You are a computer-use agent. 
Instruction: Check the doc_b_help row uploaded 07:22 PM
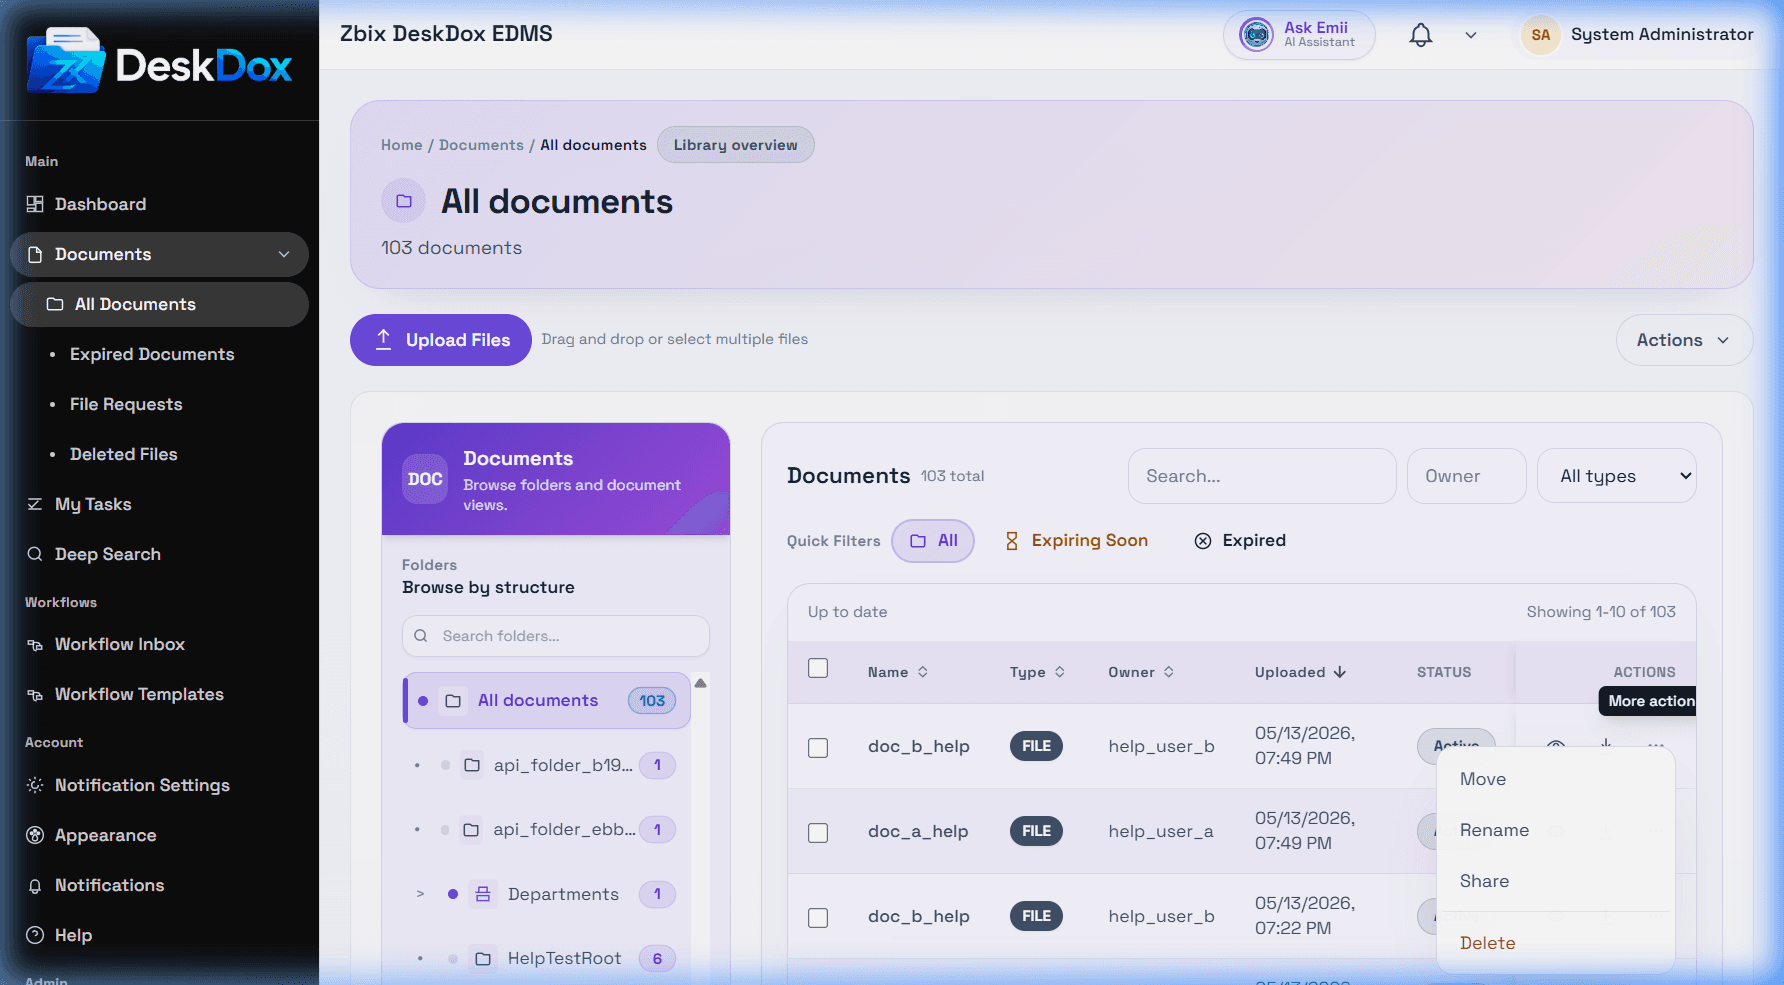point(818,918)
